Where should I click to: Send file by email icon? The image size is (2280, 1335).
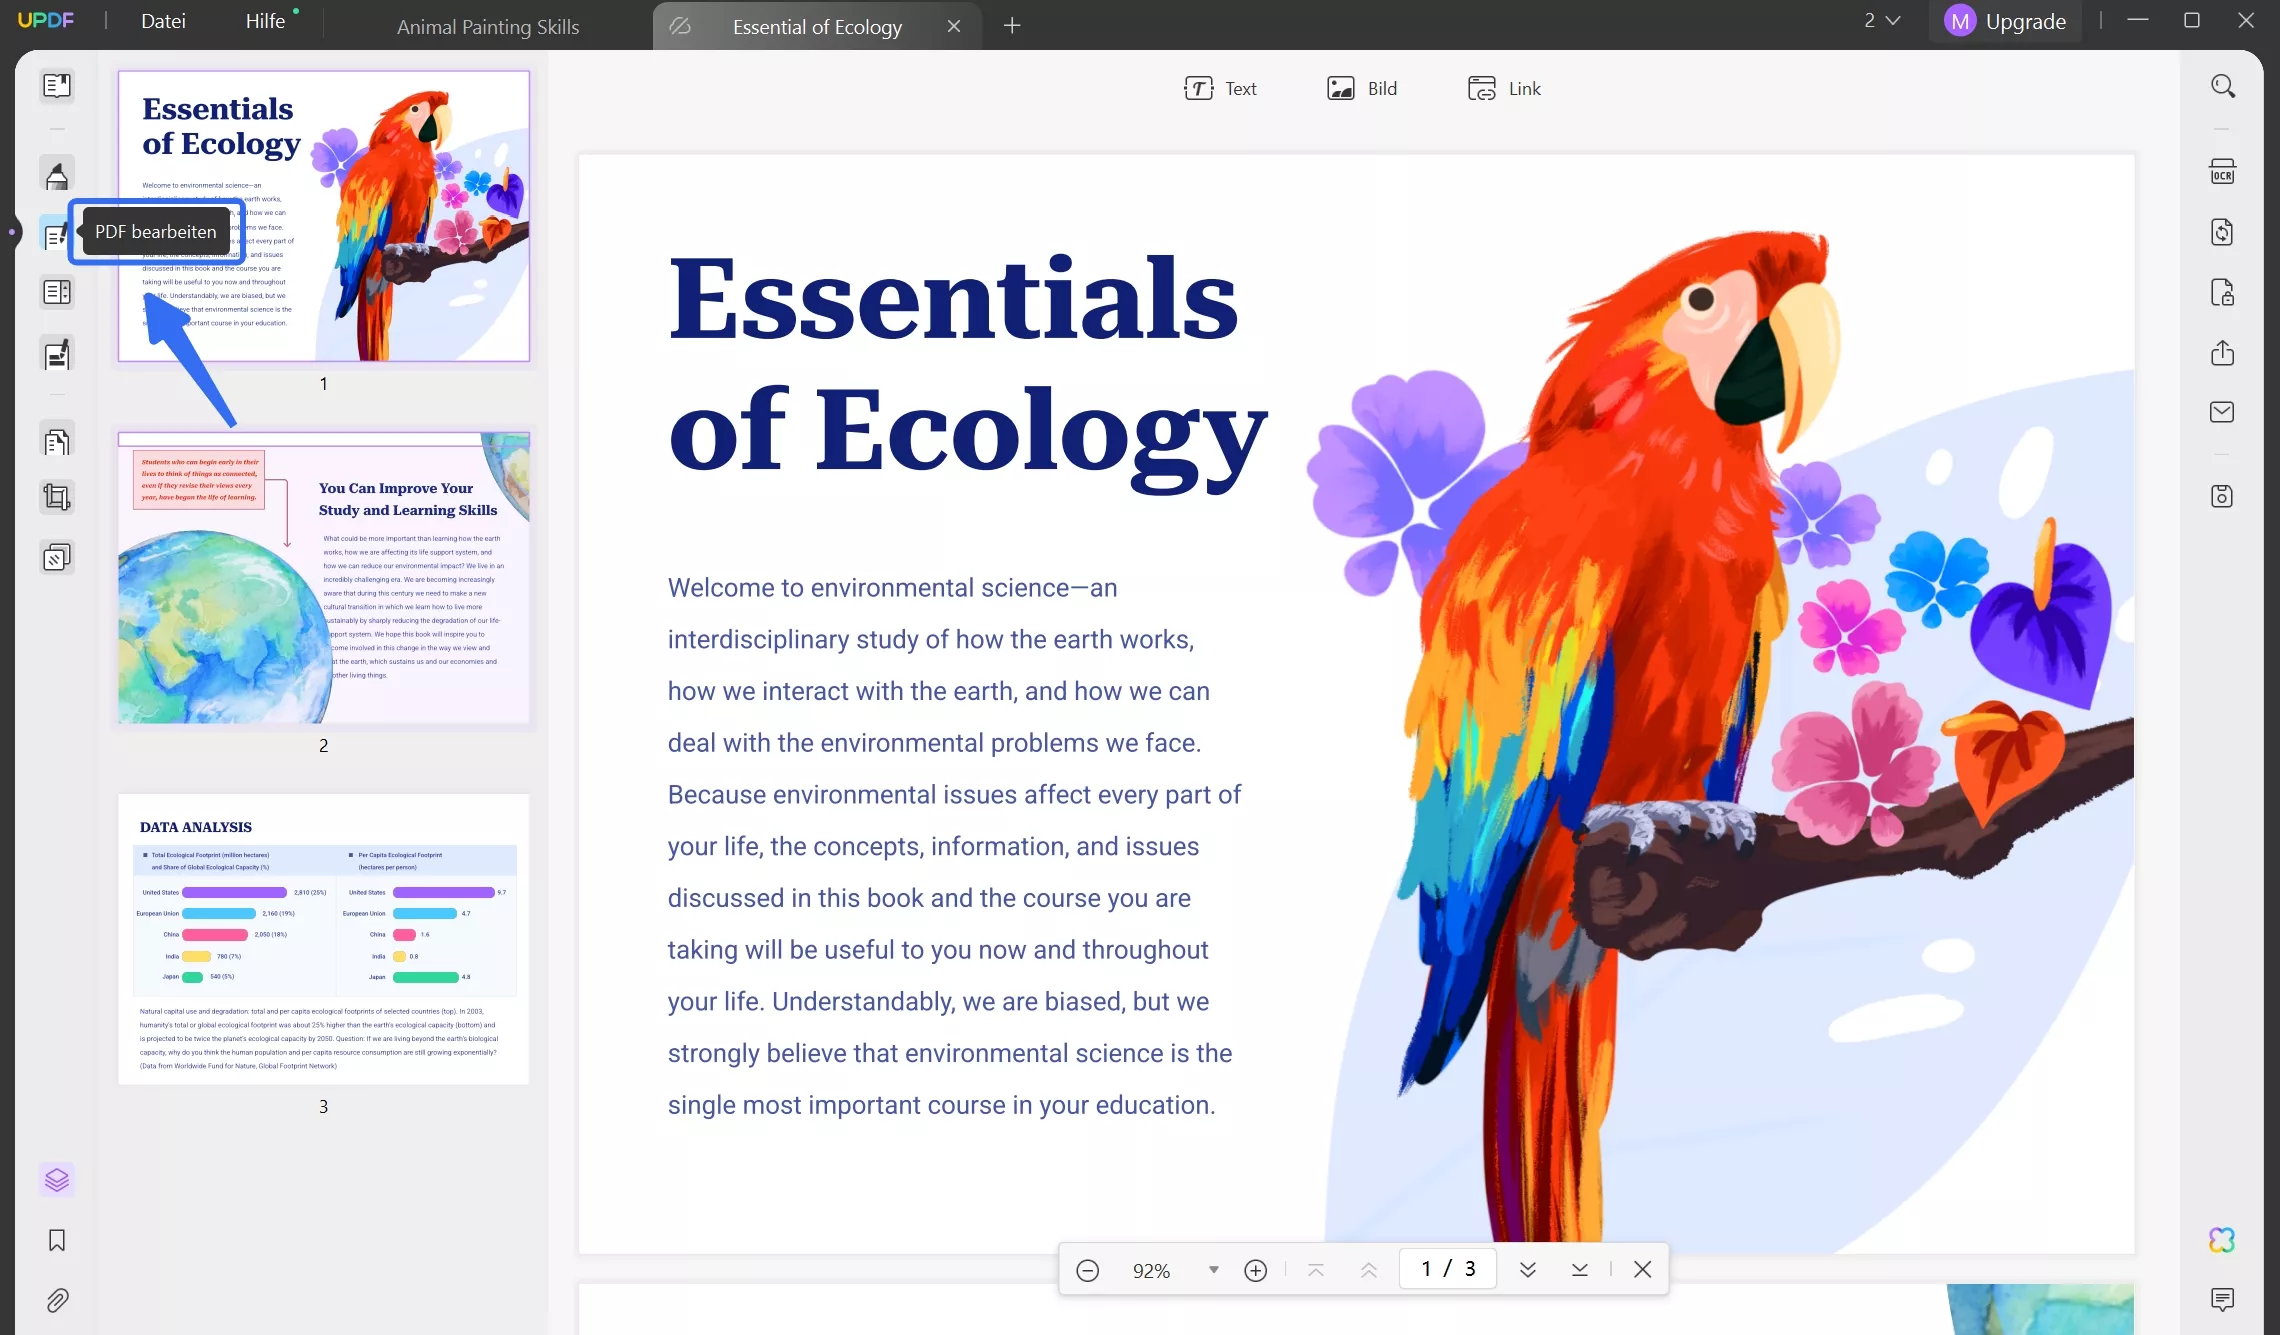point(2222,412)
